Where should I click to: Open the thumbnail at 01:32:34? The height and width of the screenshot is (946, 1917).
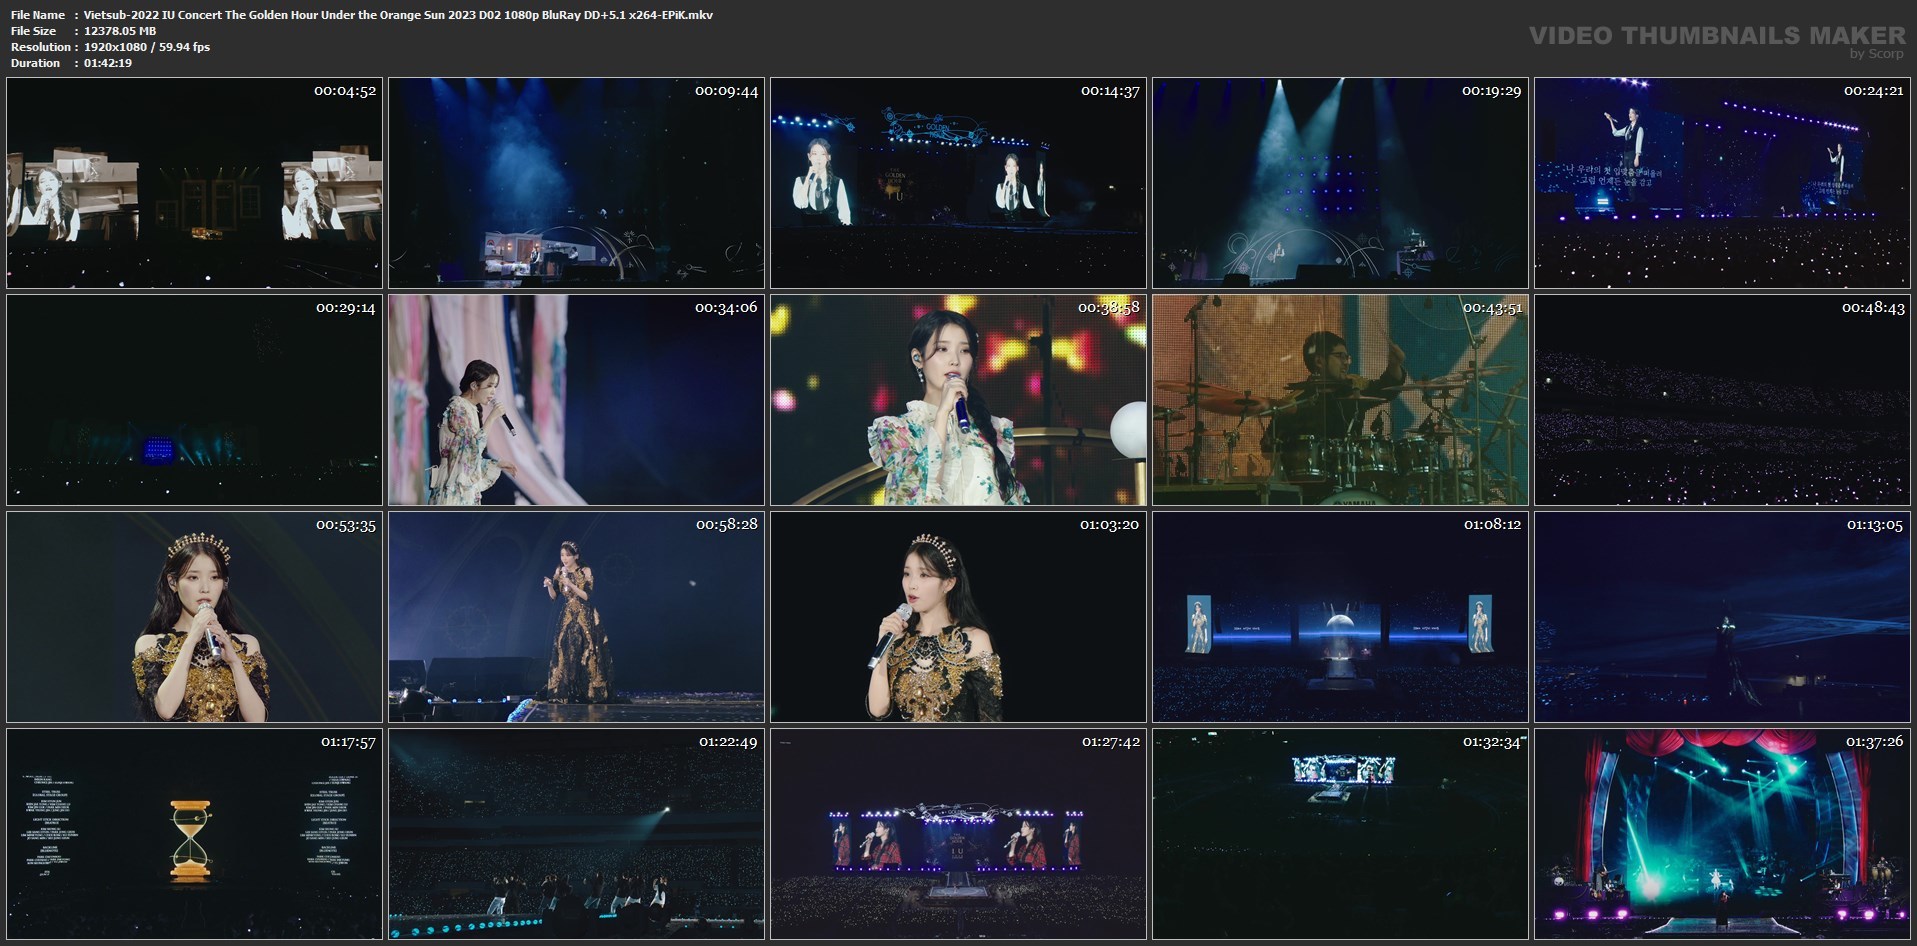[1340, 834]
